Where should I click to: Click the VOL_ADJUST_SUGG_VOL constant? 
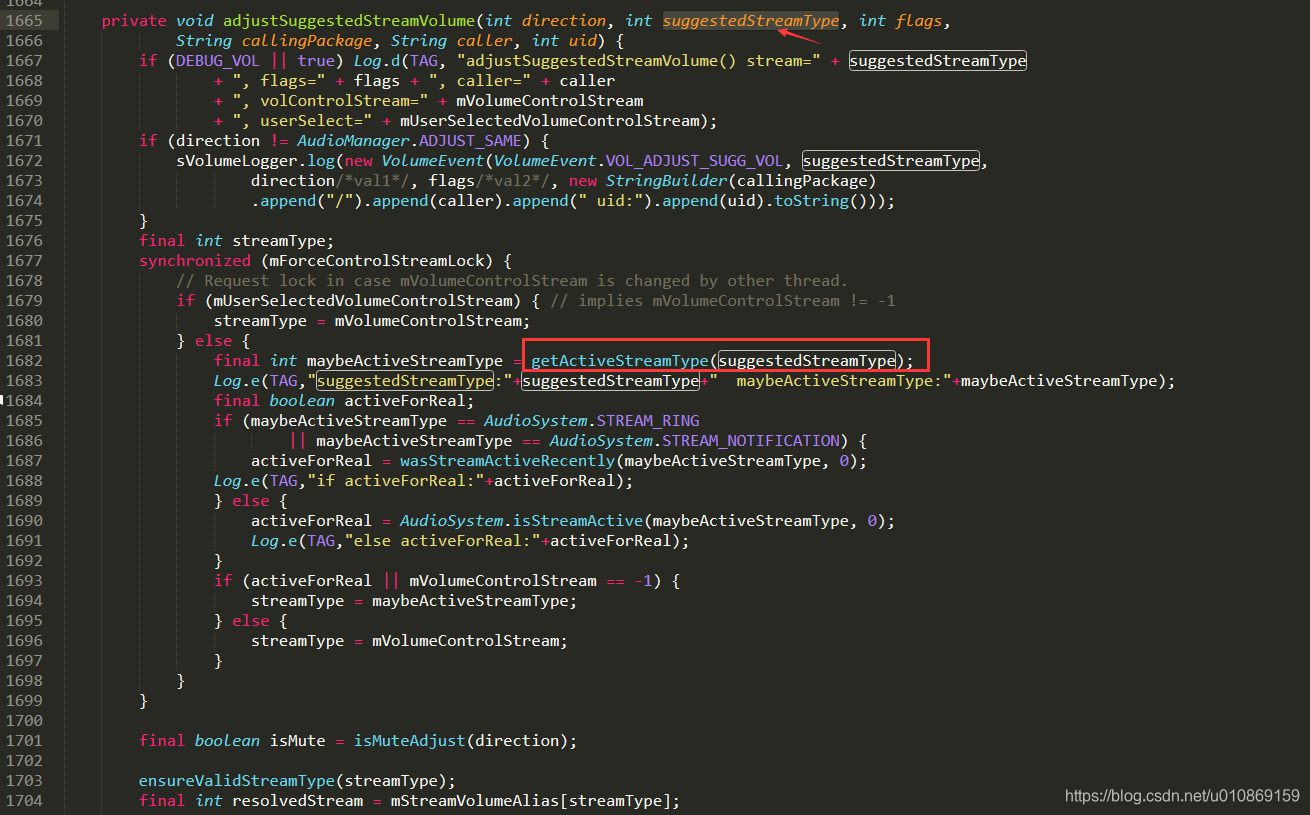[697, 161]
